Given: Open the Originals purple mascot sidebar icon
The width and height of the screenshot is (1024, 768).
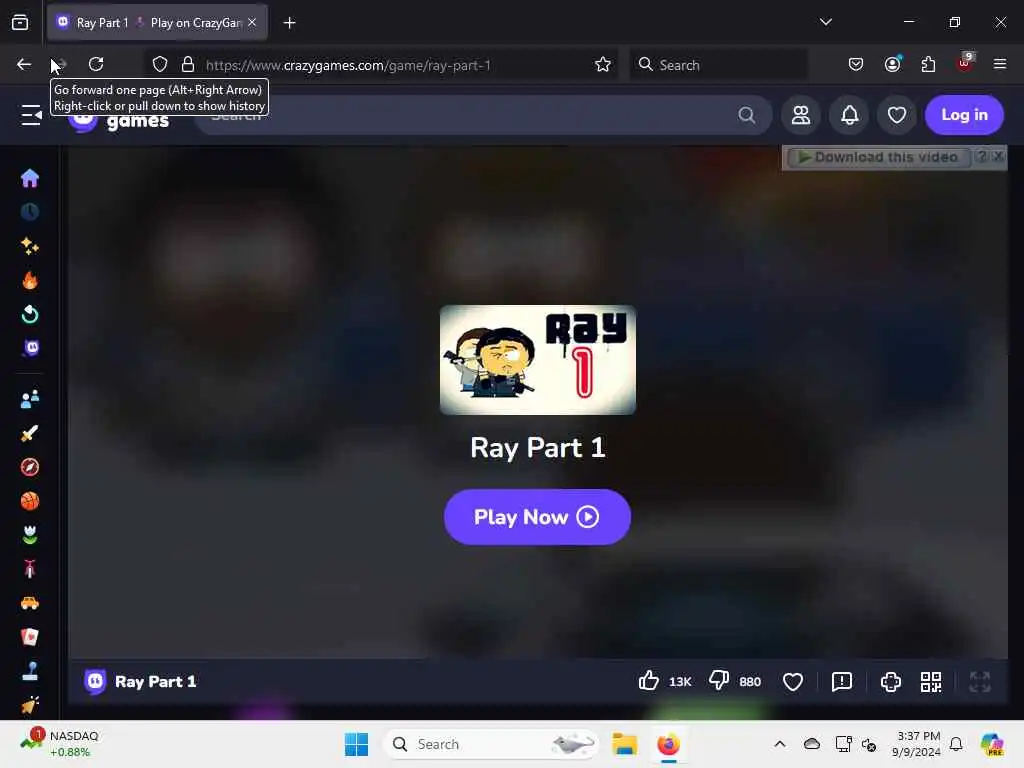Looking at the screenshot, I should 31,348.
